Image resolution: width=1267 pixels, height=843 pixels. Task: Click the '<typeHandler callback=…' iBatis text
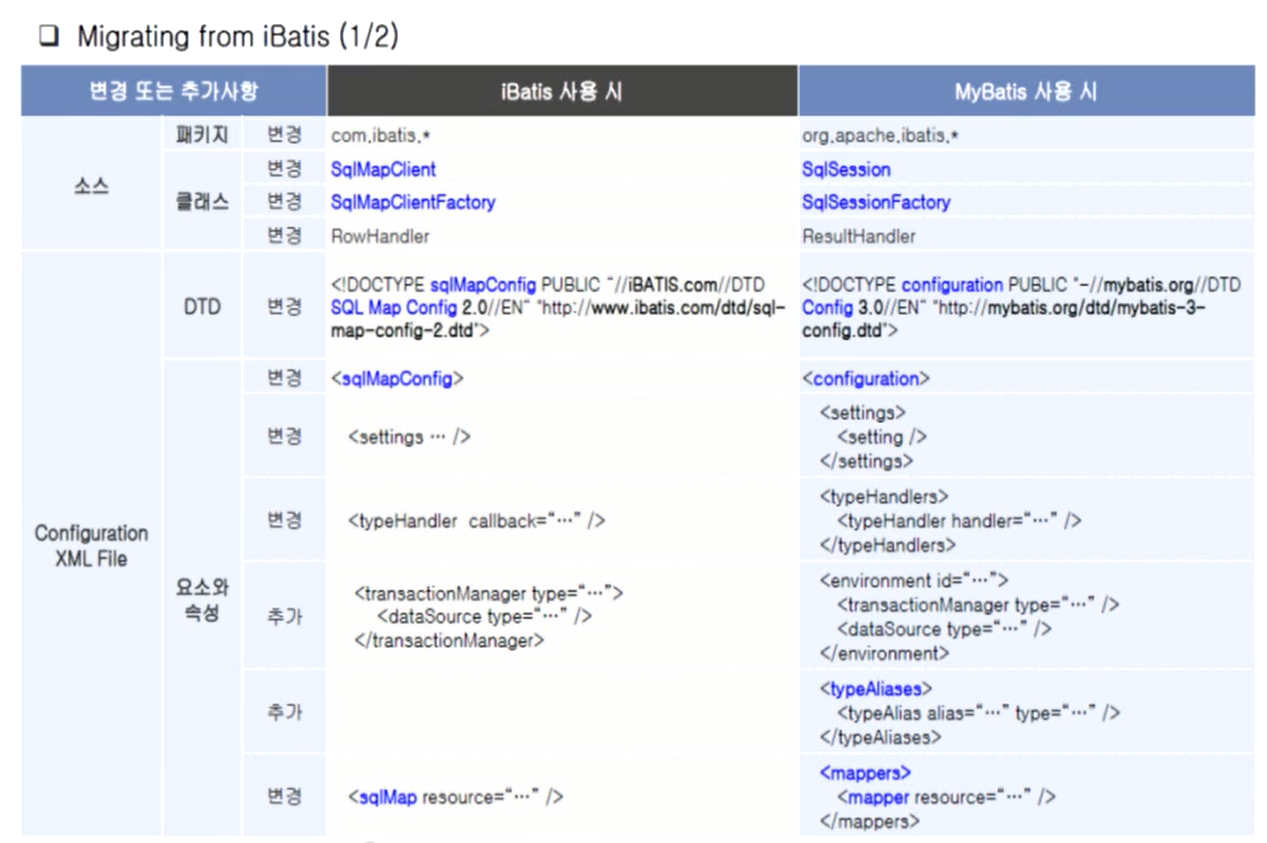(x=477, y=521)
